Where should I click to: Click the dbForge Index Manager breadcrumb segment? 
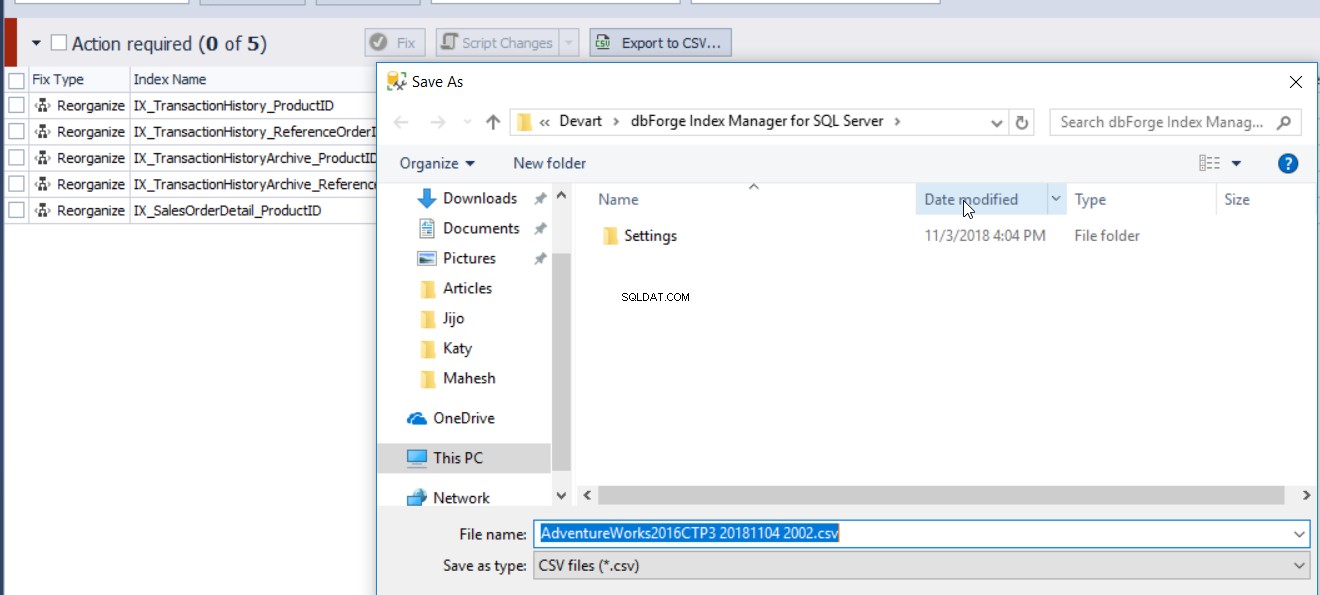coord(757,121)
